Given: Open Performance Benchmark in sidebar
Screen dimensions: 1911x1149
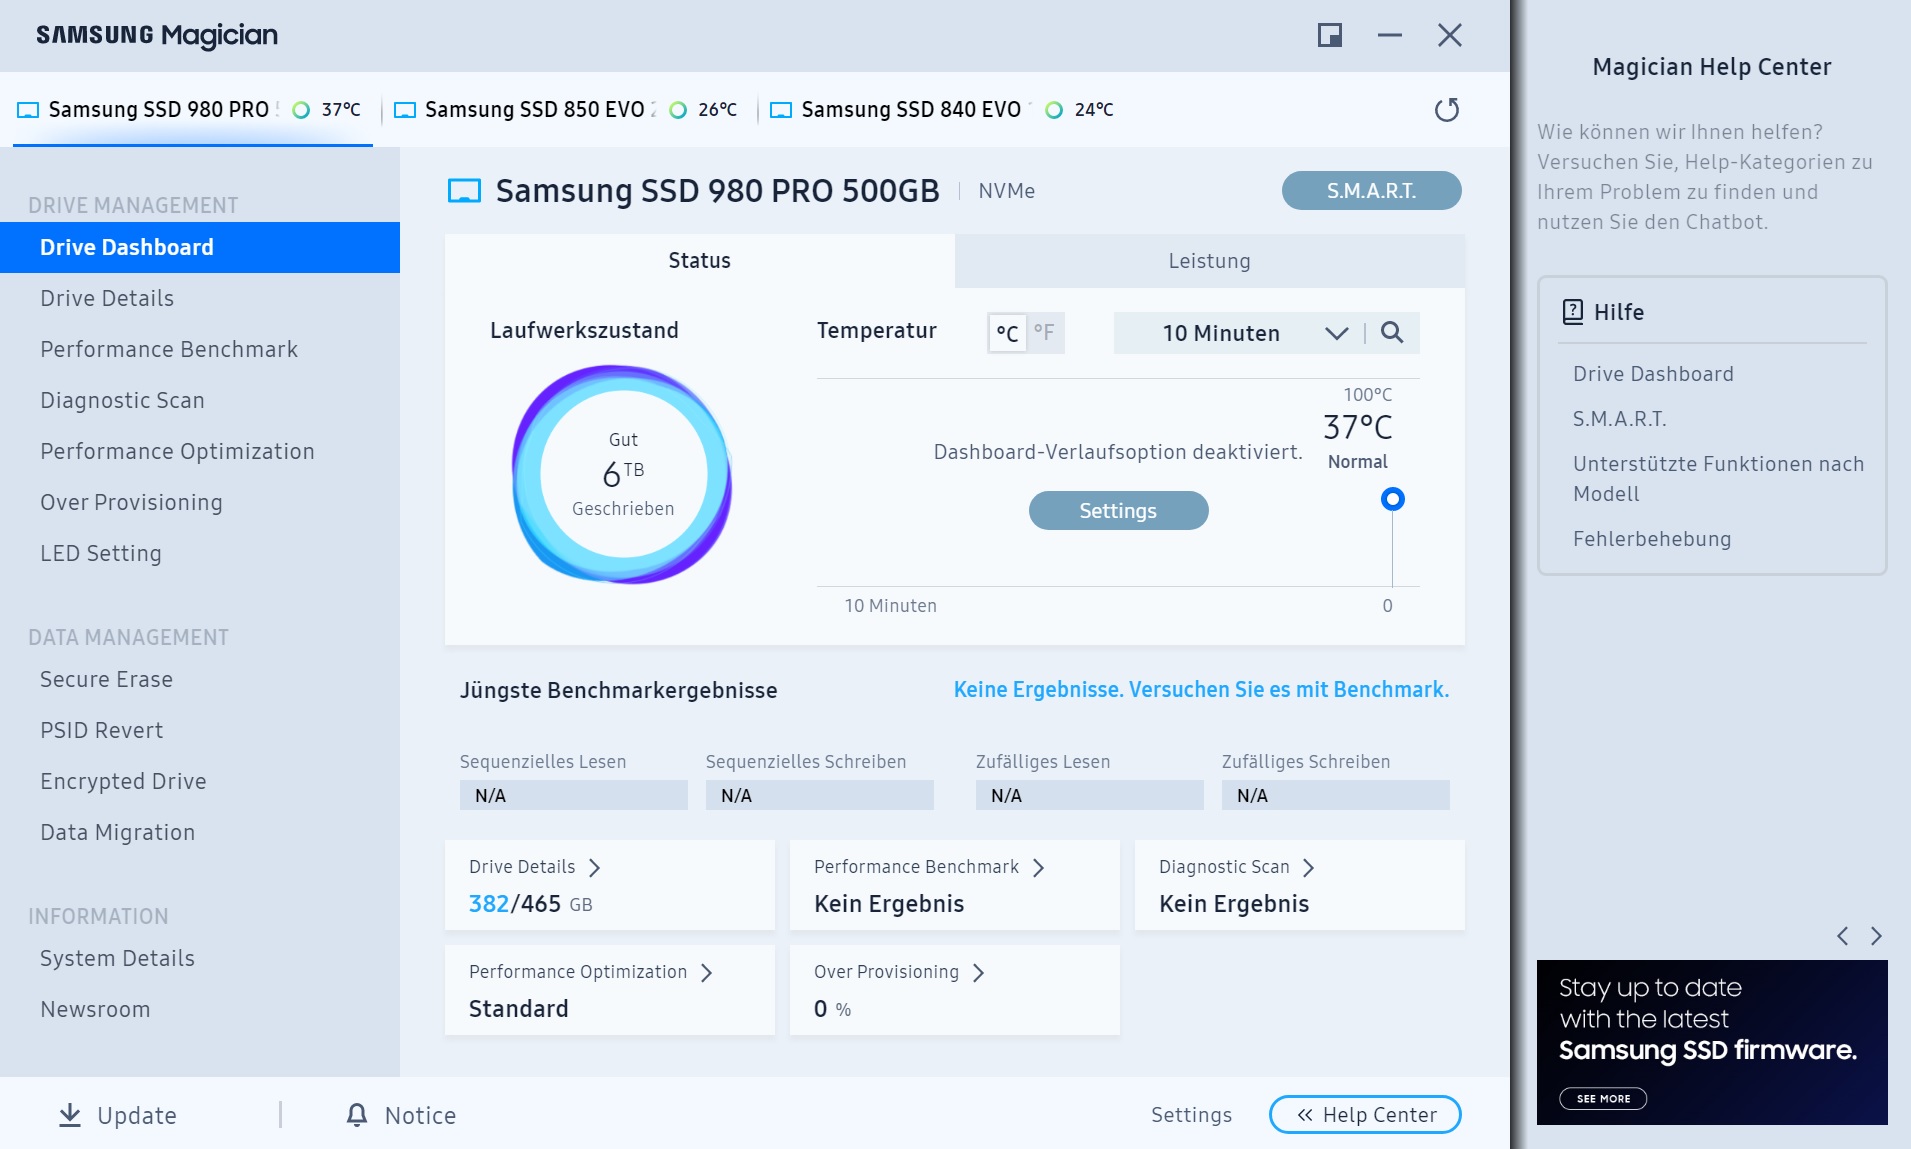Looking at the screenshot, I should pos(200,349).
